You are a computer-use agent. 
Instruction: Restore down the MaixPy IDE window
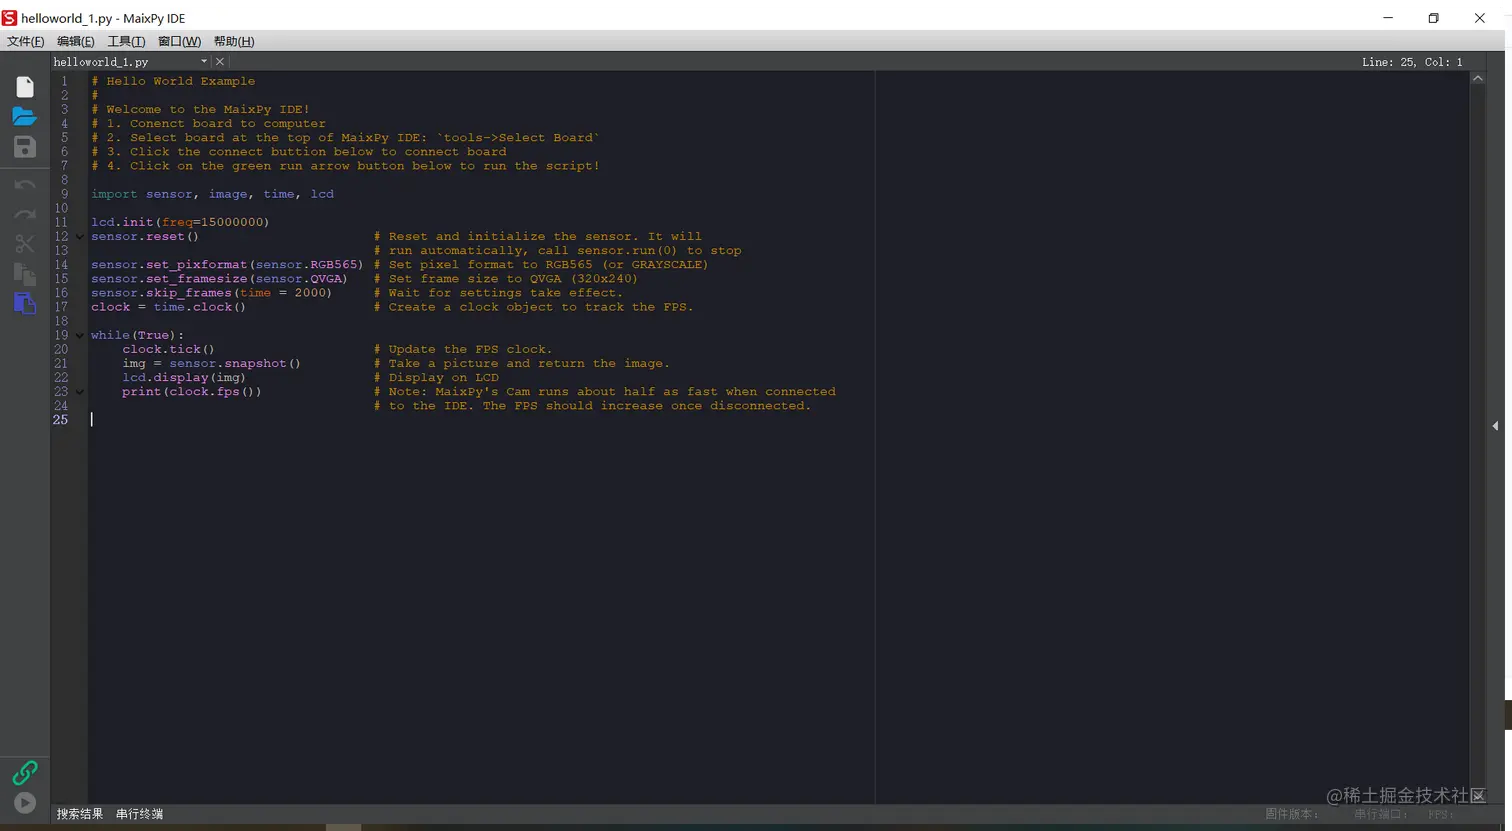pyautogui.click(x=1434, y=18)
